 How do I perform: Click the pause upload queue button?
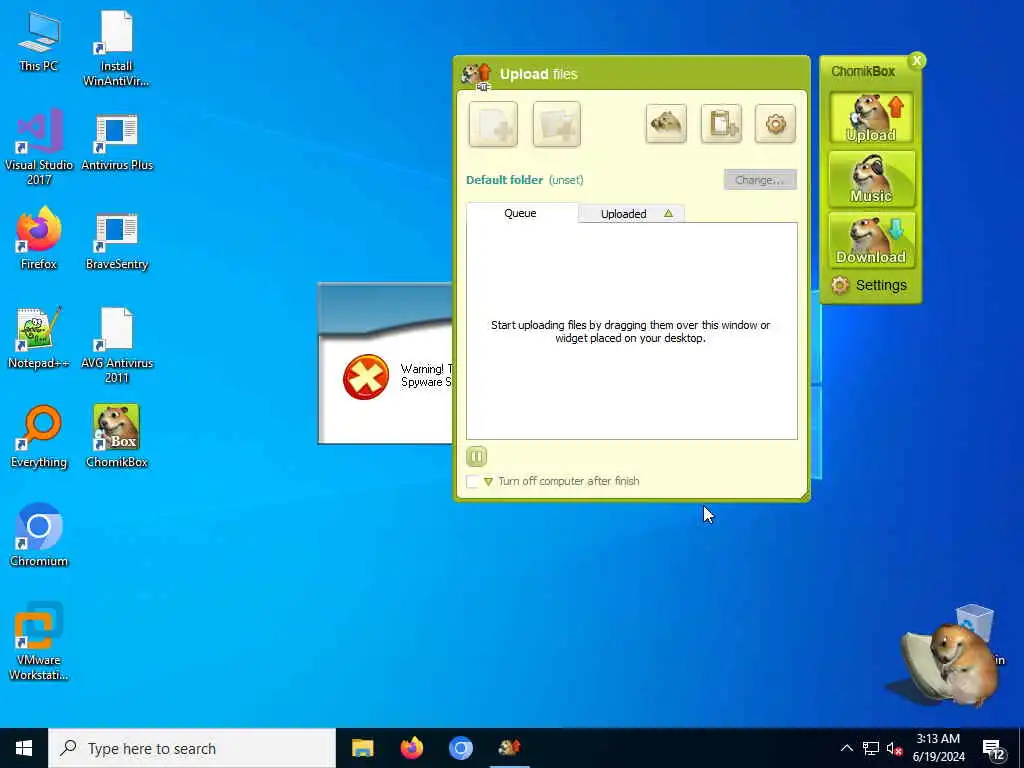477,456
